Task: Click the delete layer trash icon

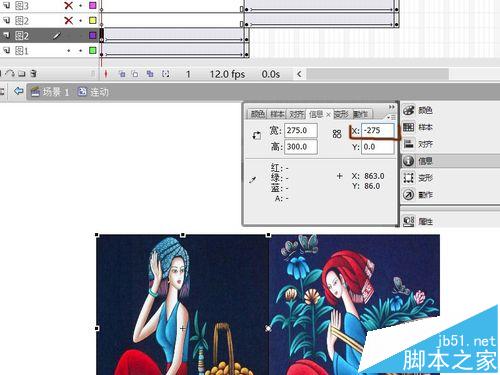Action: point(33,73)
